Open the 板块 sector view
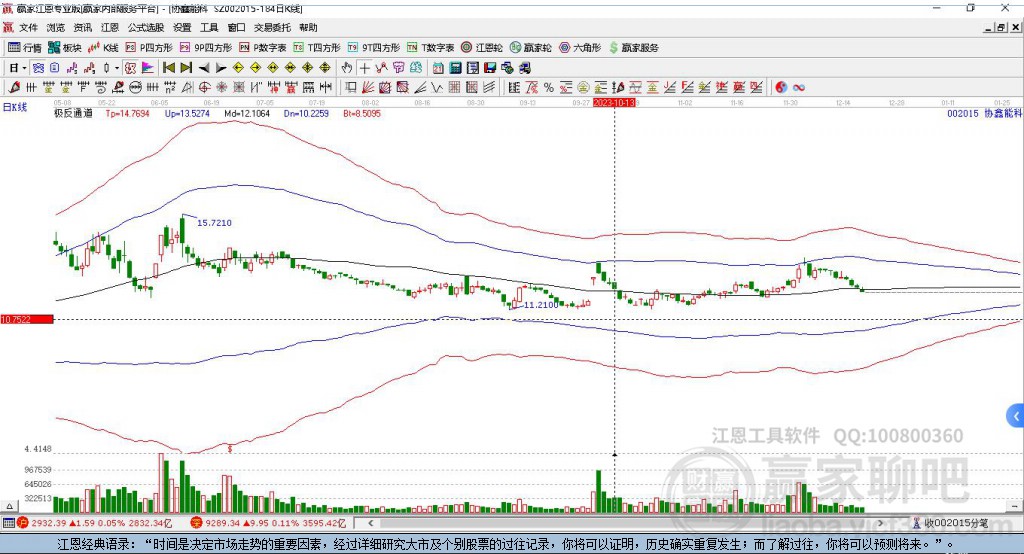This screenshot has height=554, width=1024. [64, 48]
